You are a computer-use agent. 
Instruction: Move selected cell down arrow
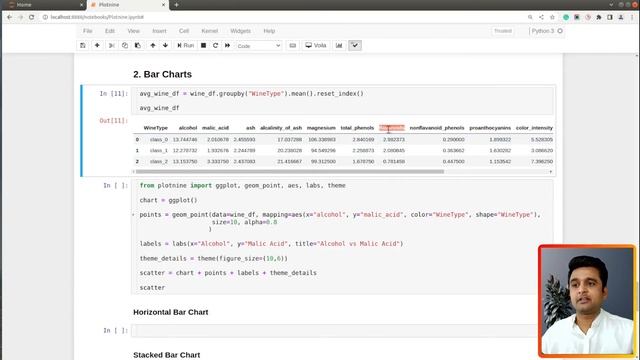click(x=165, y=45)
